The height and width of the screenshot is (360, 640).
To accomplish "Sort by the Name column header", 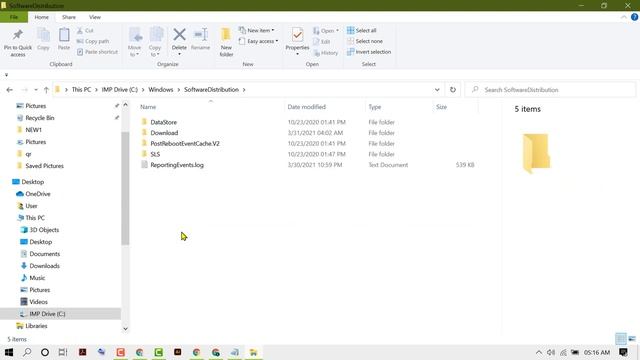I will [x=148, y=107].
